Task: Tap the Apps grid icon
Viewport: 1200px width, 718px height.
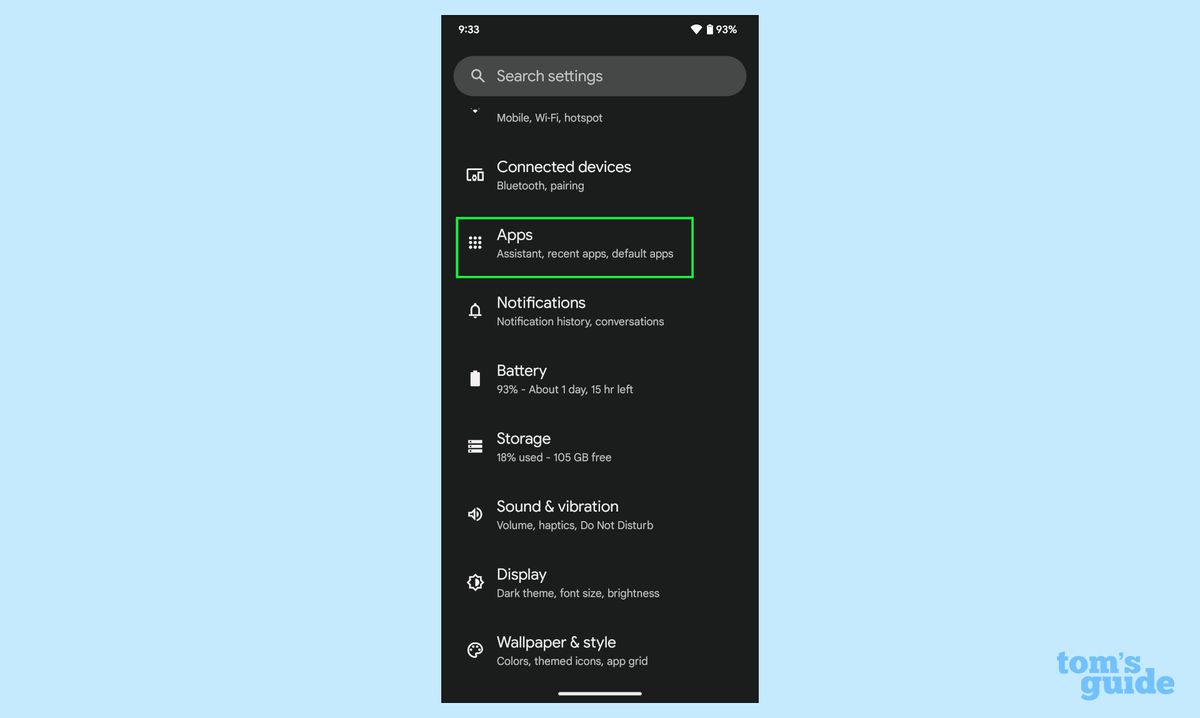Action: coord(475,242)
